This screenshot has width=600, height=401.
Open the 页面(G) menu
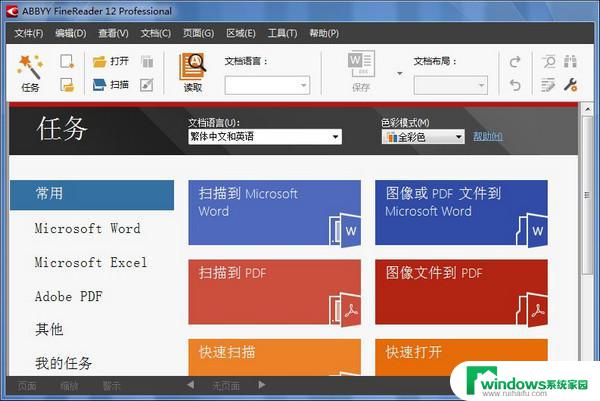click(x=199, y=33)
